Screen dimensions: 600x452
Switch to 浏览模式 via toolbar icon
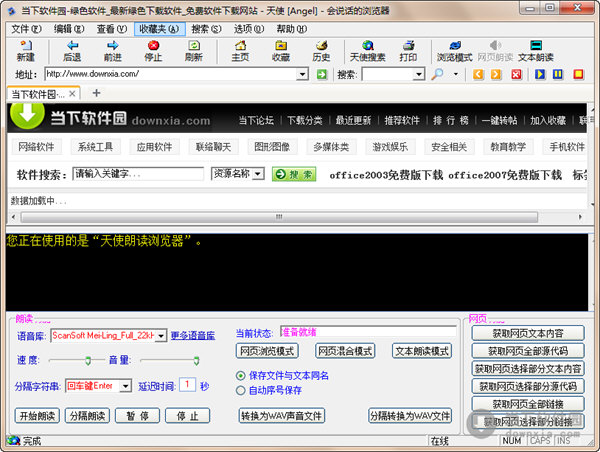[455, 51]
